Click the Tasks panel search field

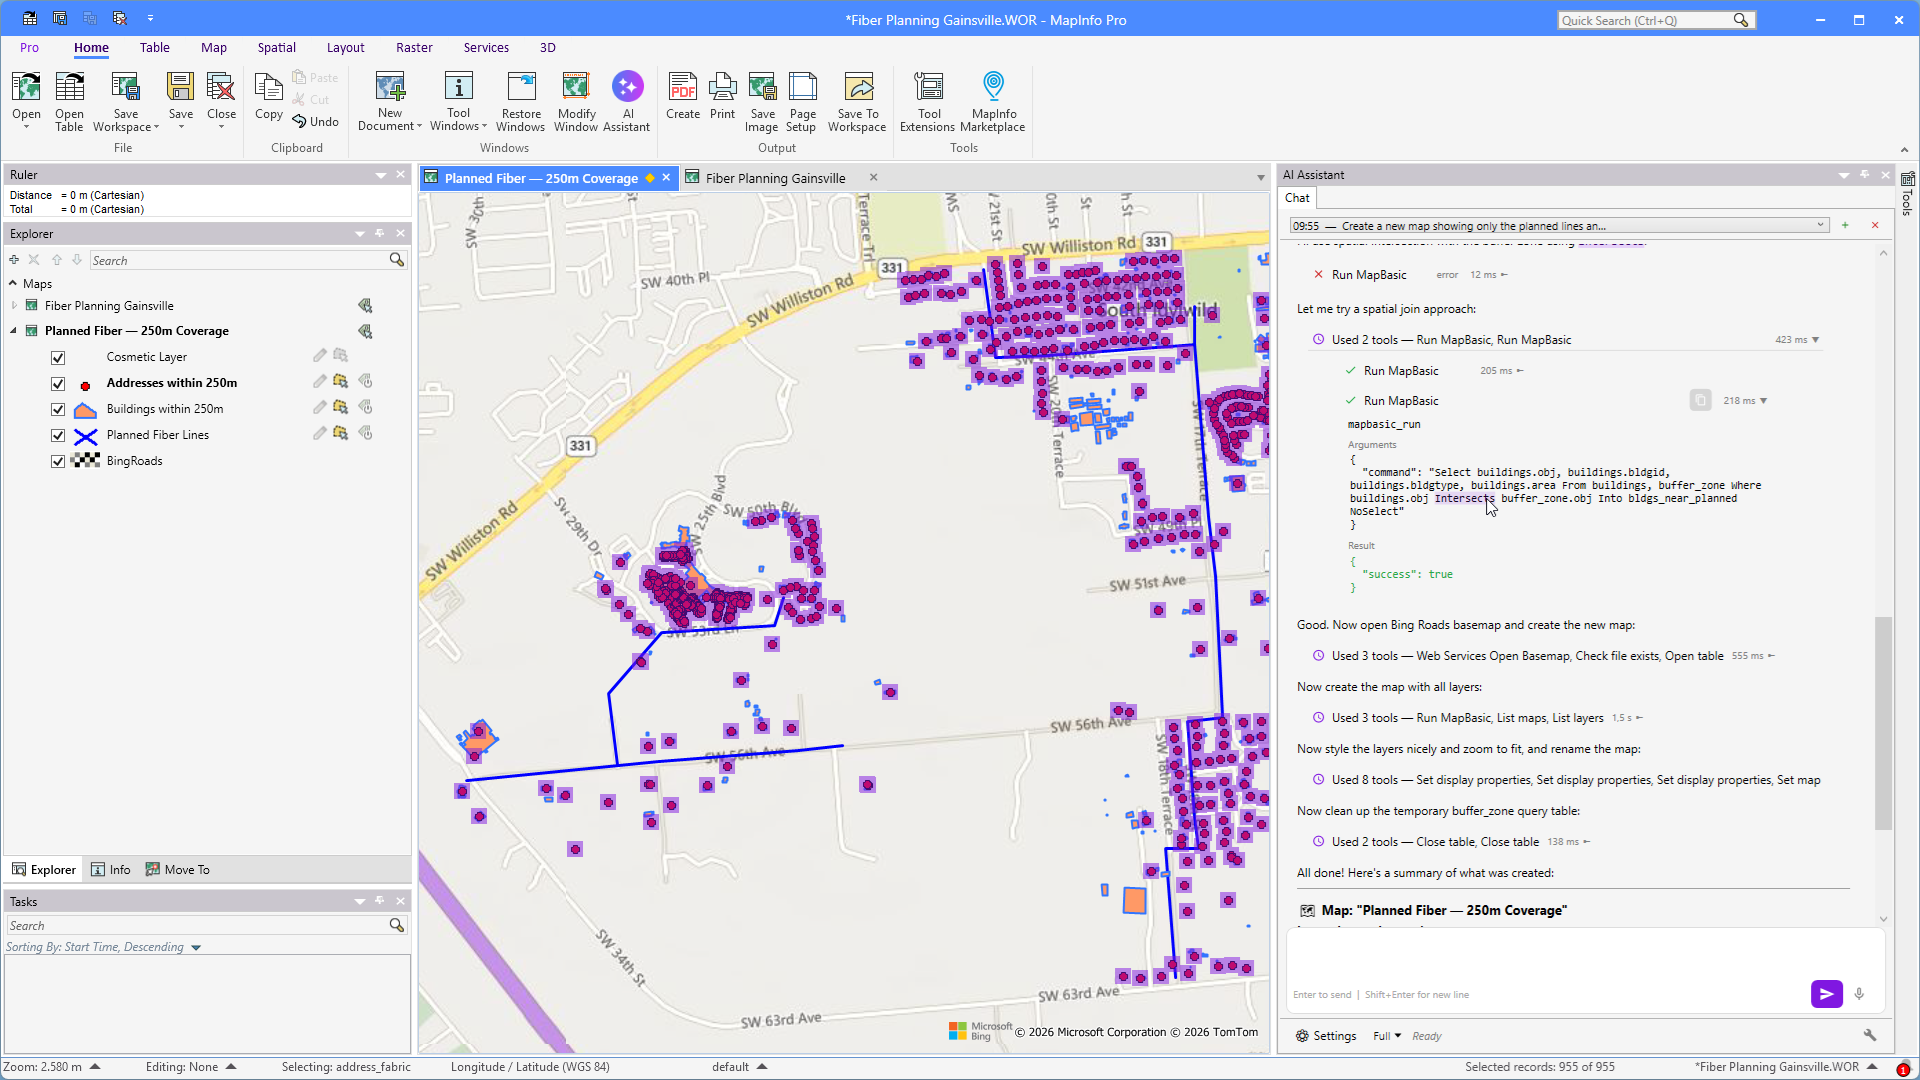197,926
